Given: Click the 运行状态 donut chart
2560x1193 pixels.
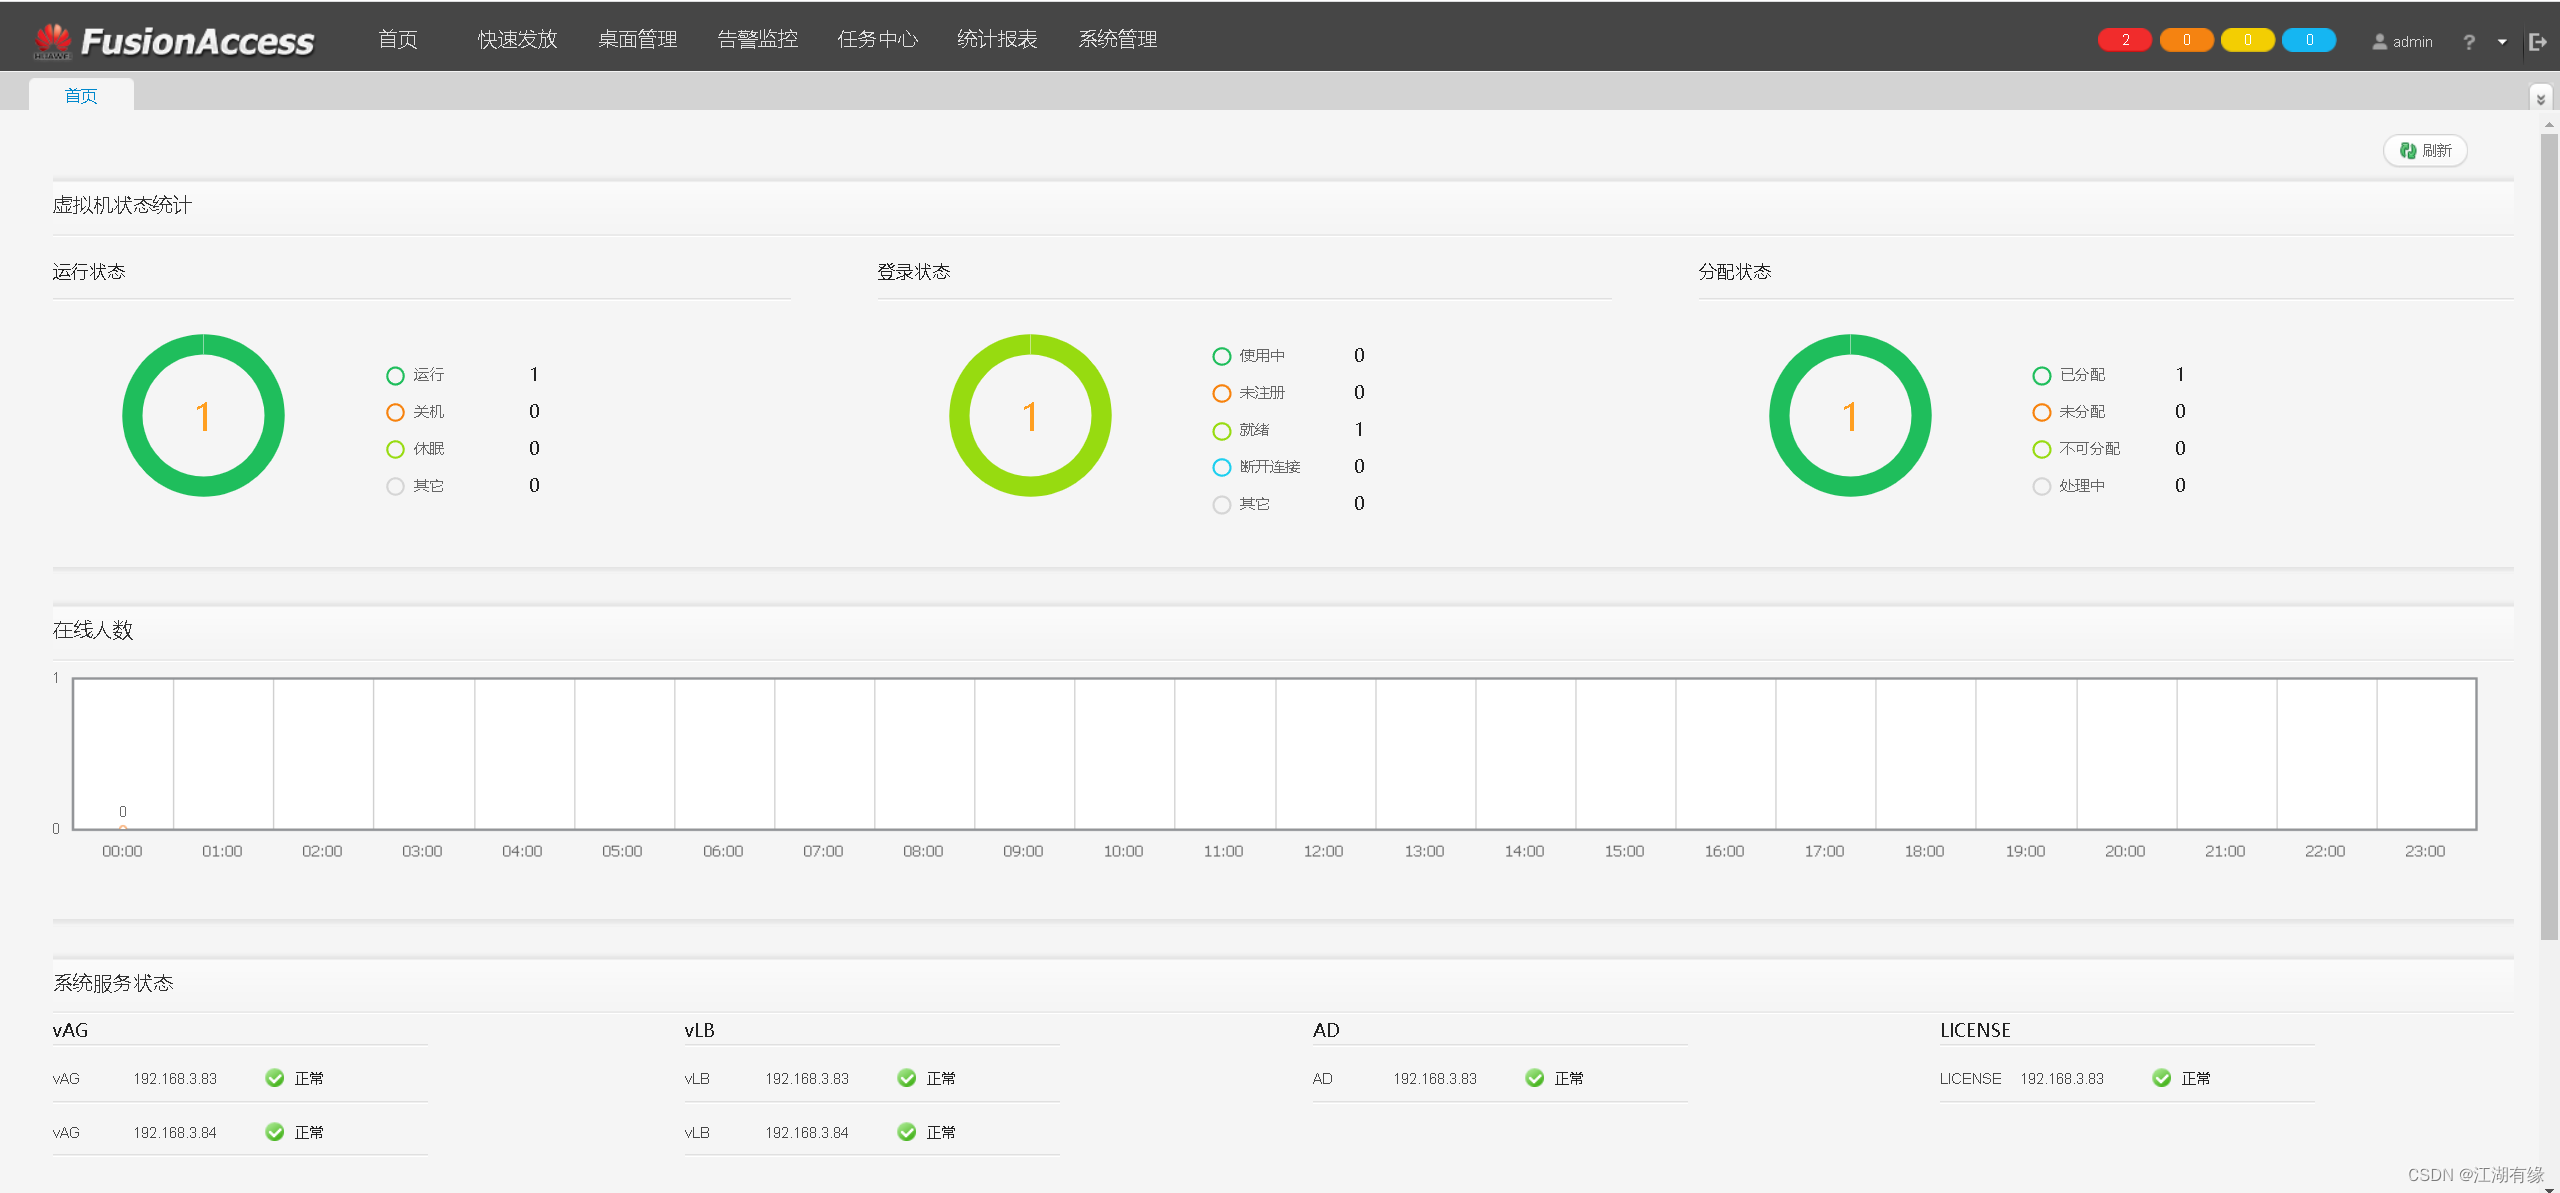Looking at the screenshot, I should [203, 415].
